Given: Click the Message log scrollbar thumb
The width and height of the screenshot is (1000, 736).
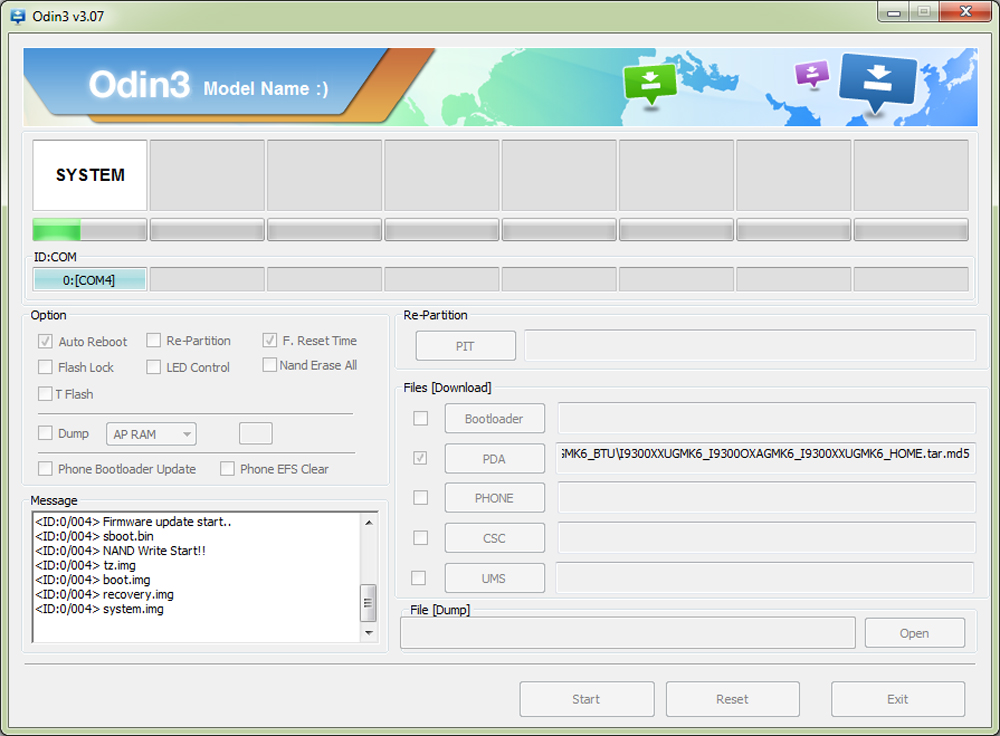Looking at the screenshot, I should click(x=368, y=602).
